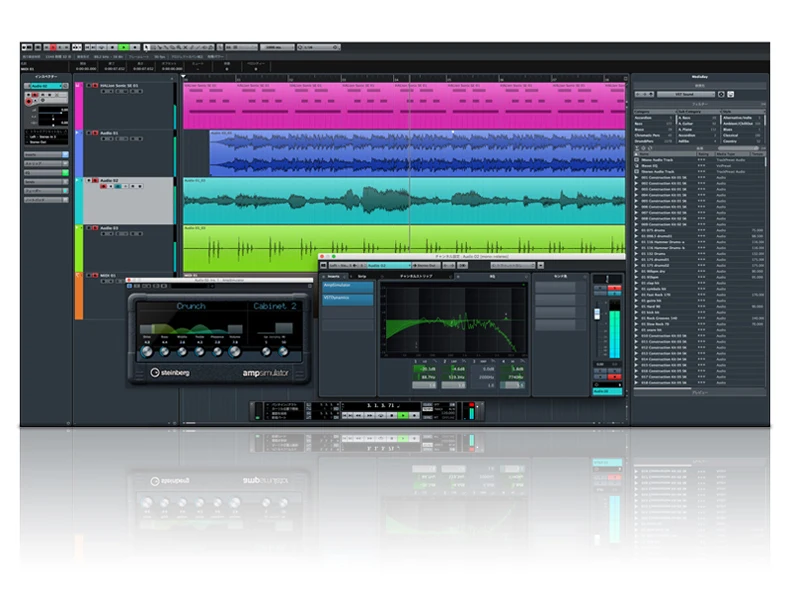Click the round record enable button in the Inspector
Screen dimensions: 790x593
point(29,101)
